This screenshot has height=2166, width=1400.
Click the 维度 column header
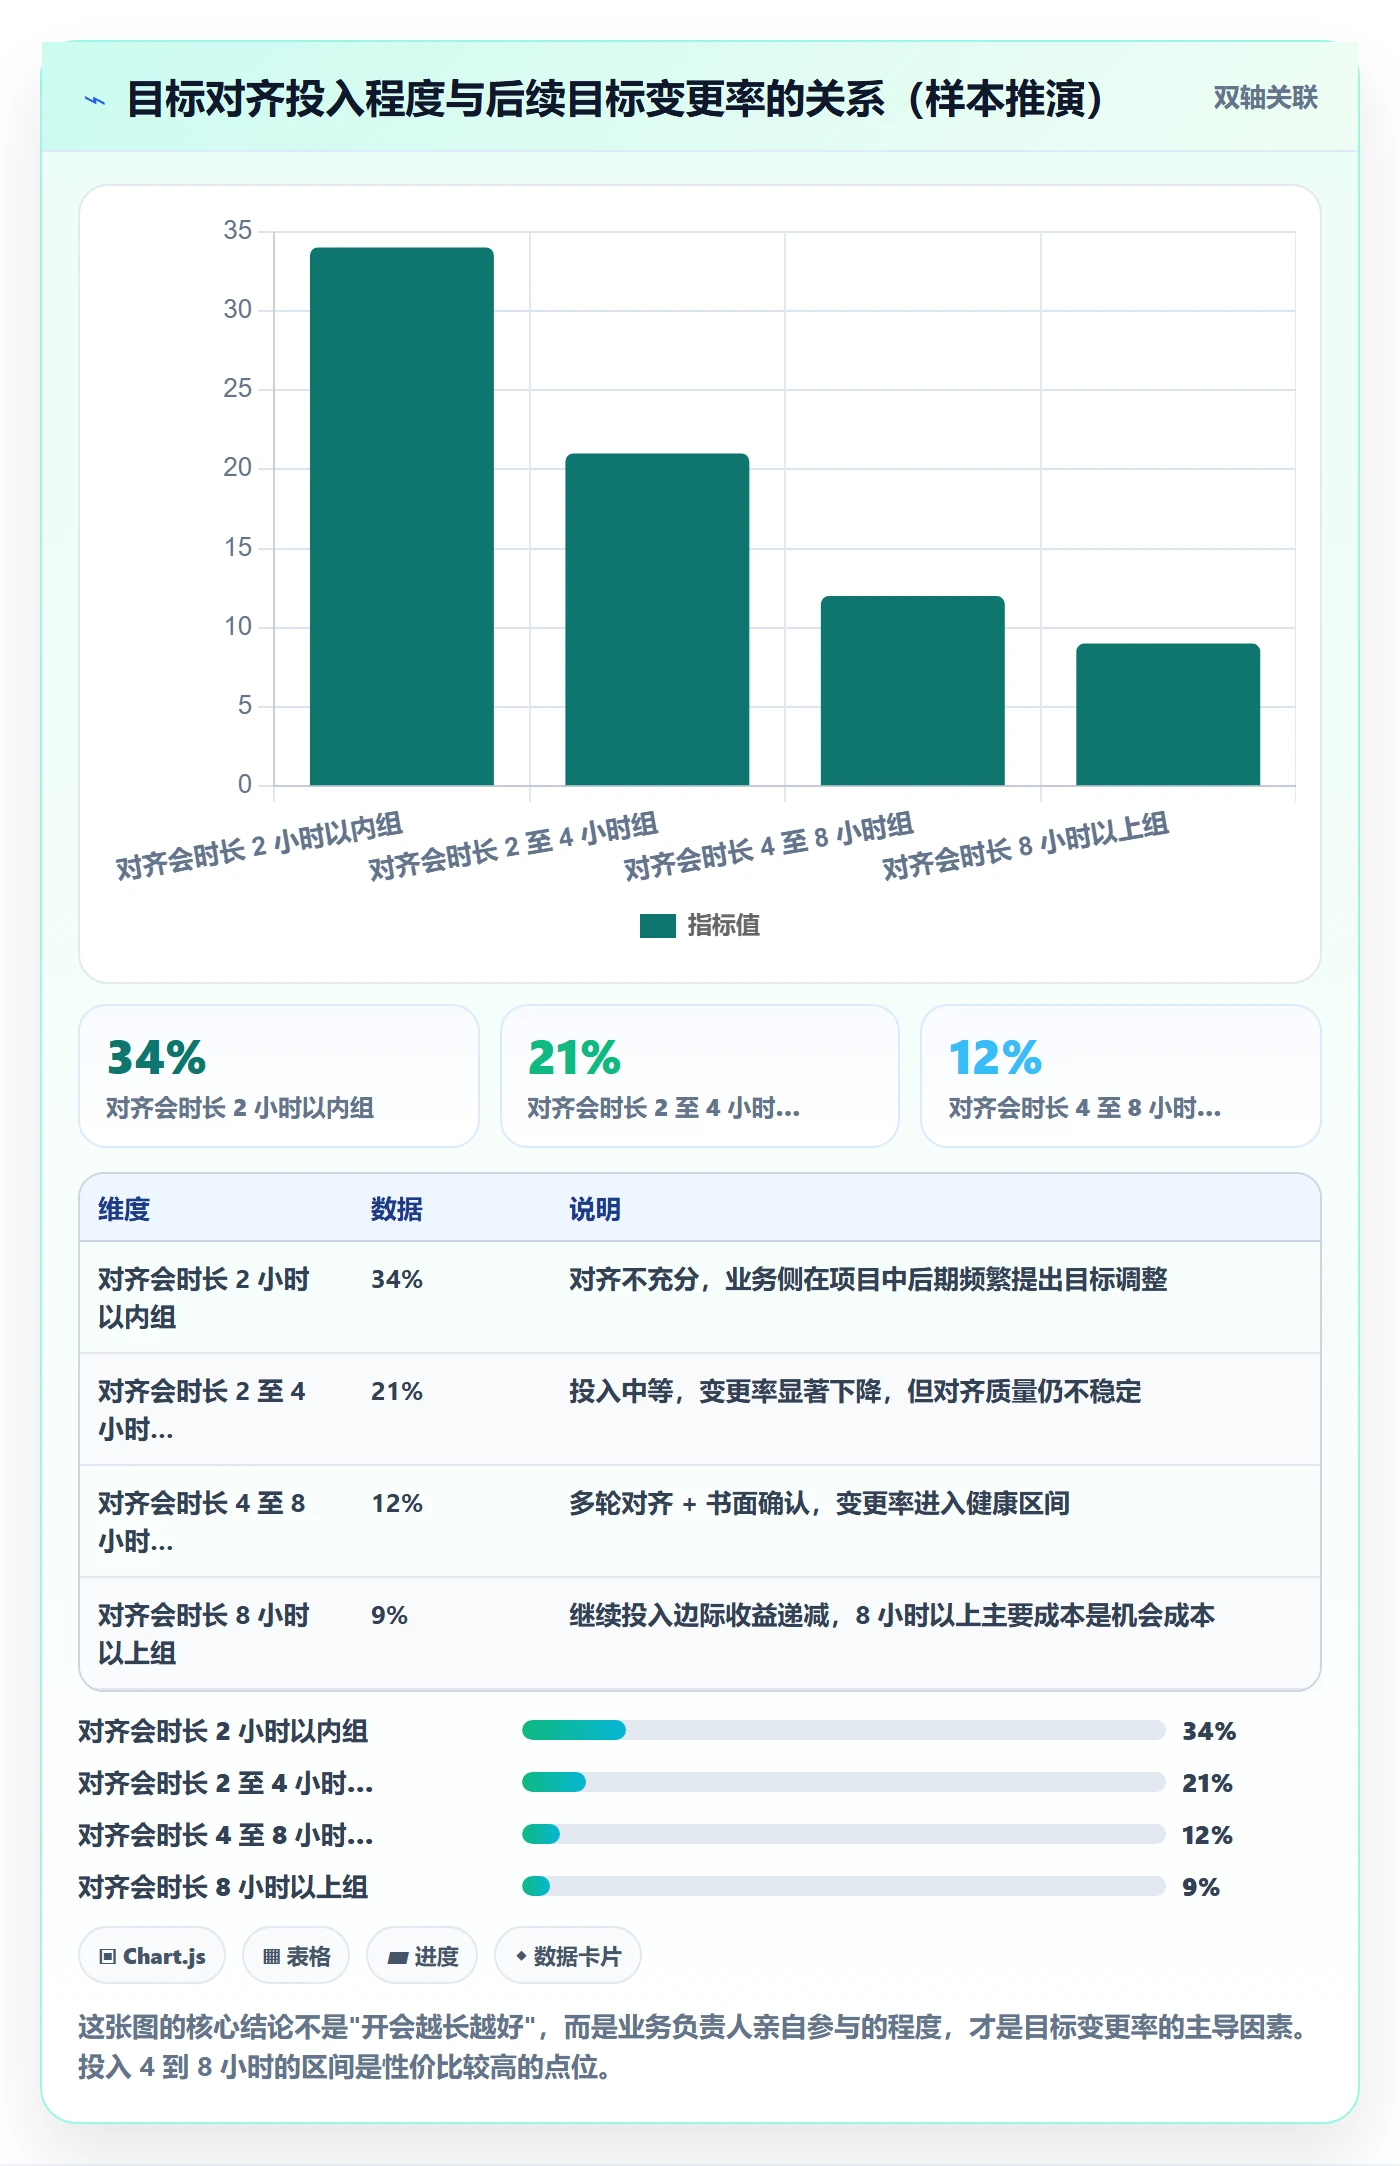point(124,1209)
